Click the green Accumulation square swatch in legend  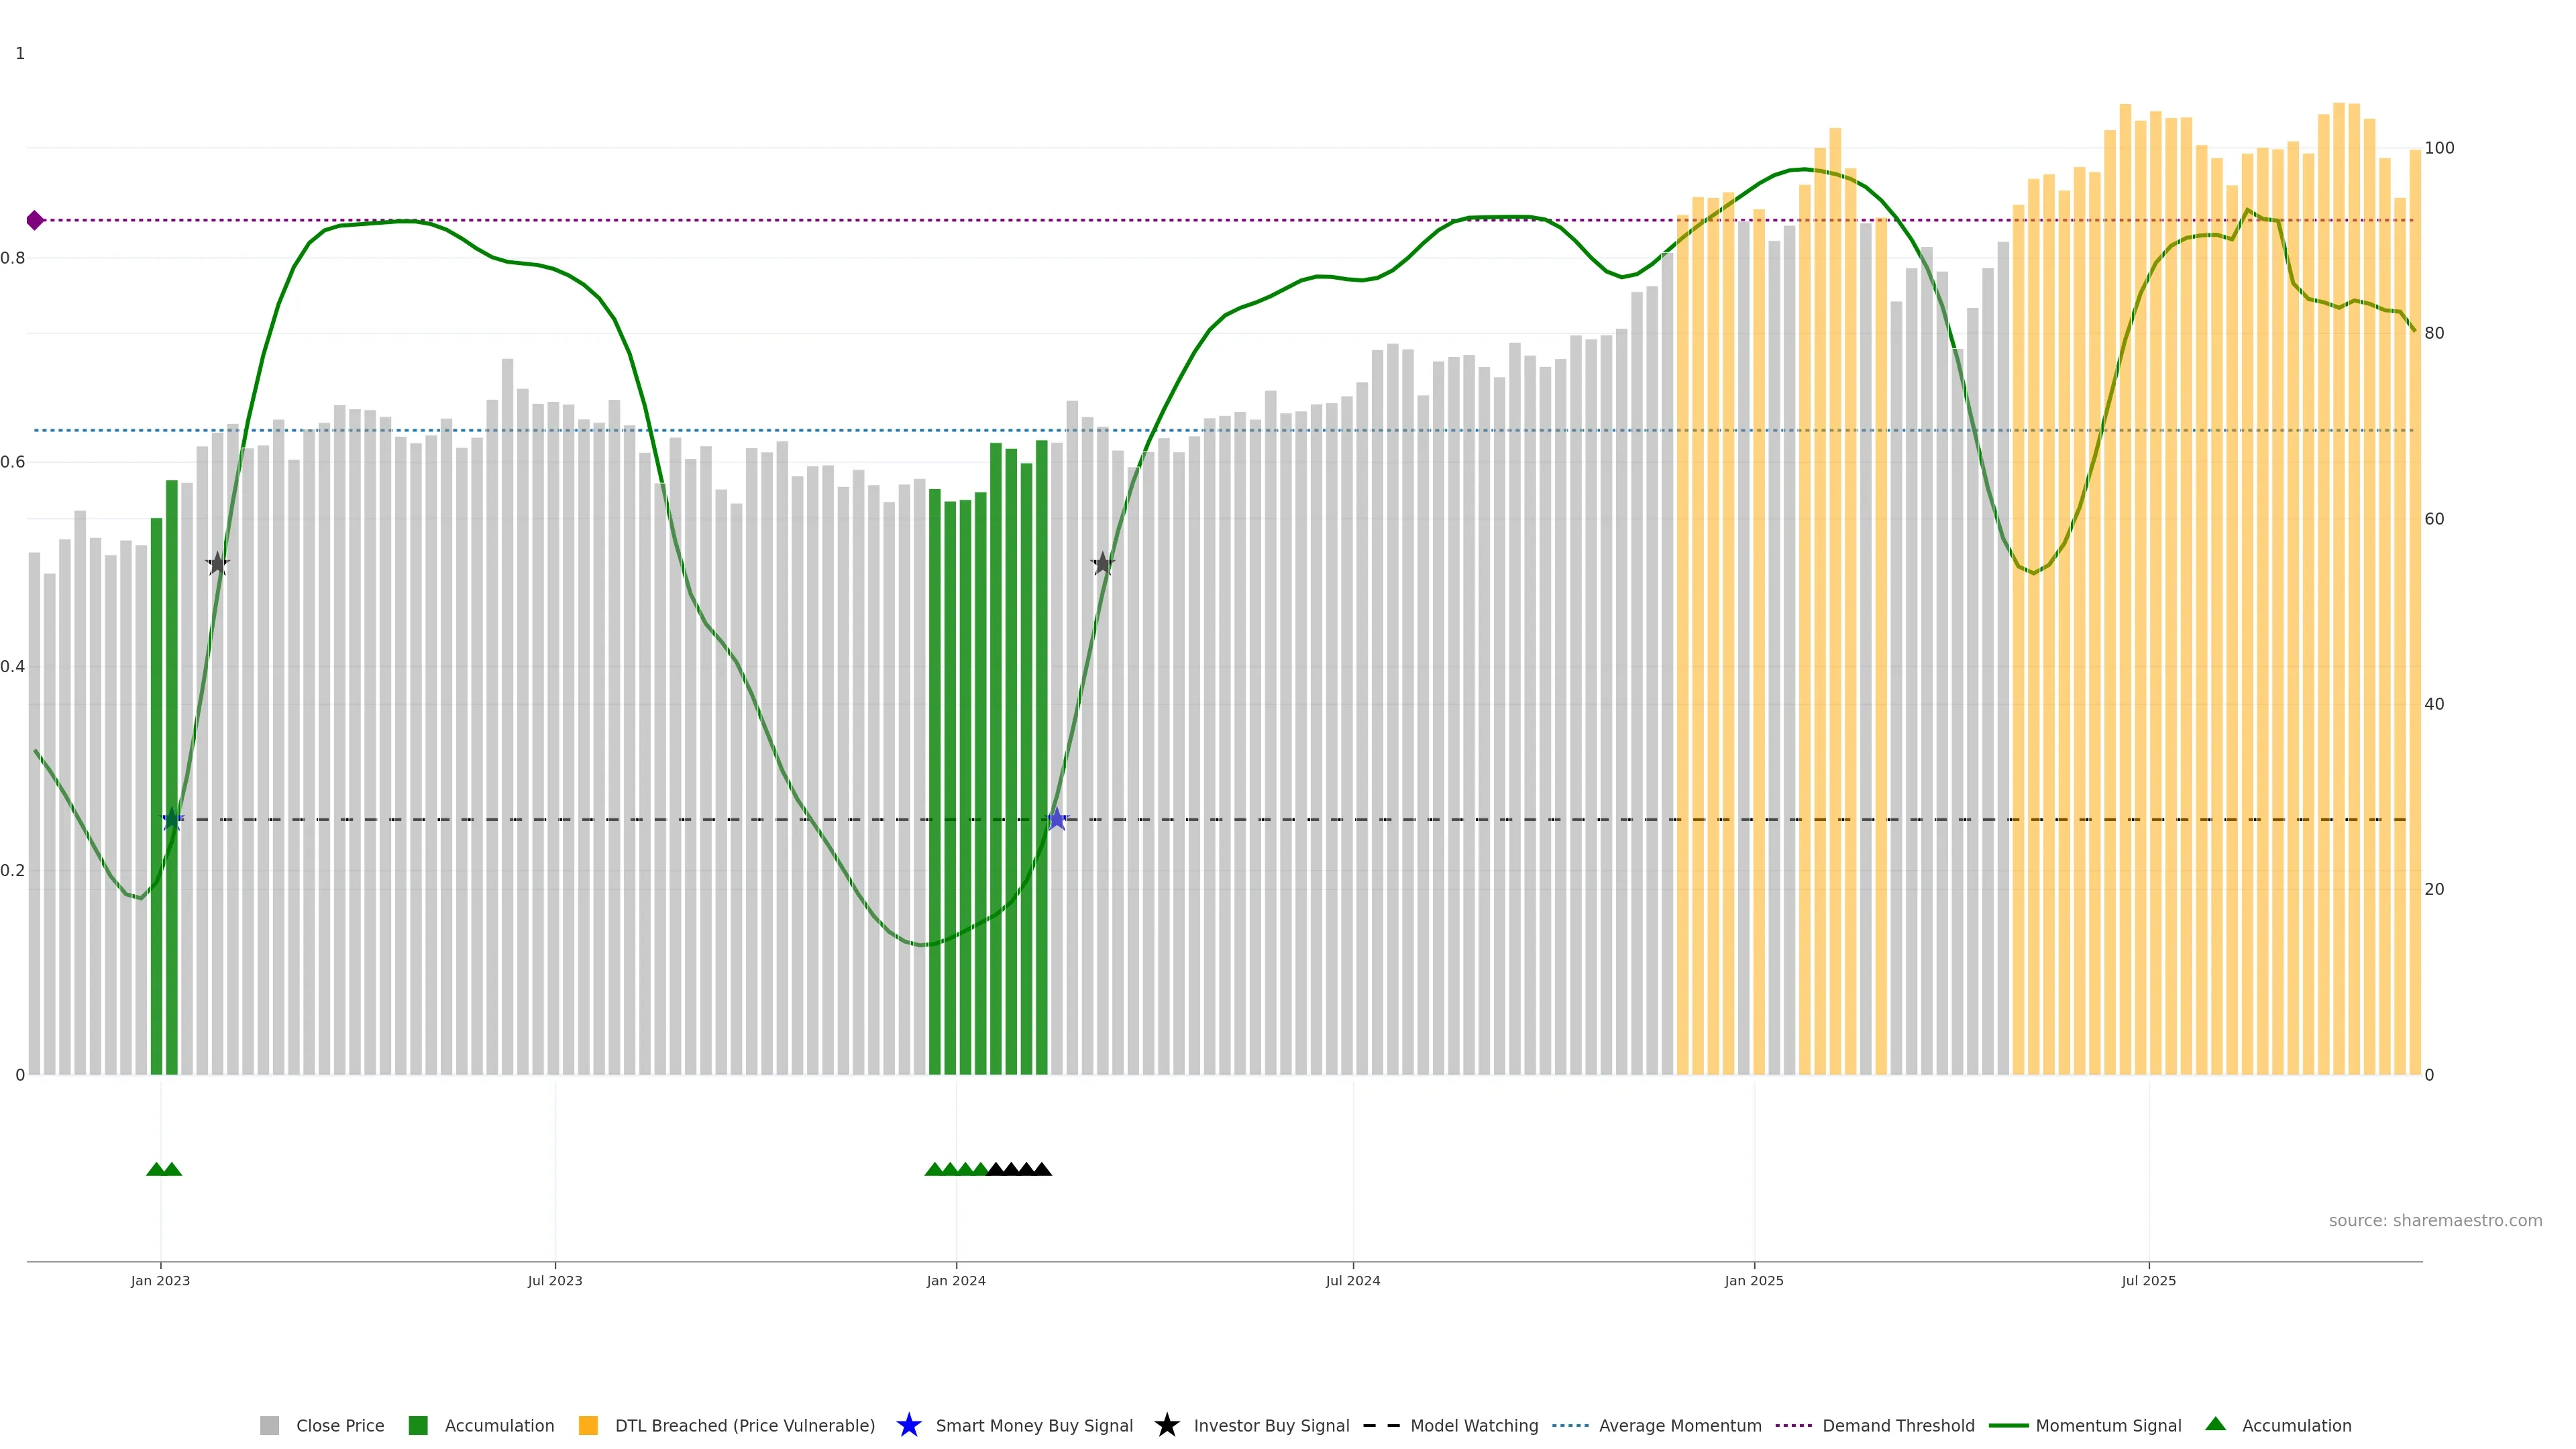418,1426
